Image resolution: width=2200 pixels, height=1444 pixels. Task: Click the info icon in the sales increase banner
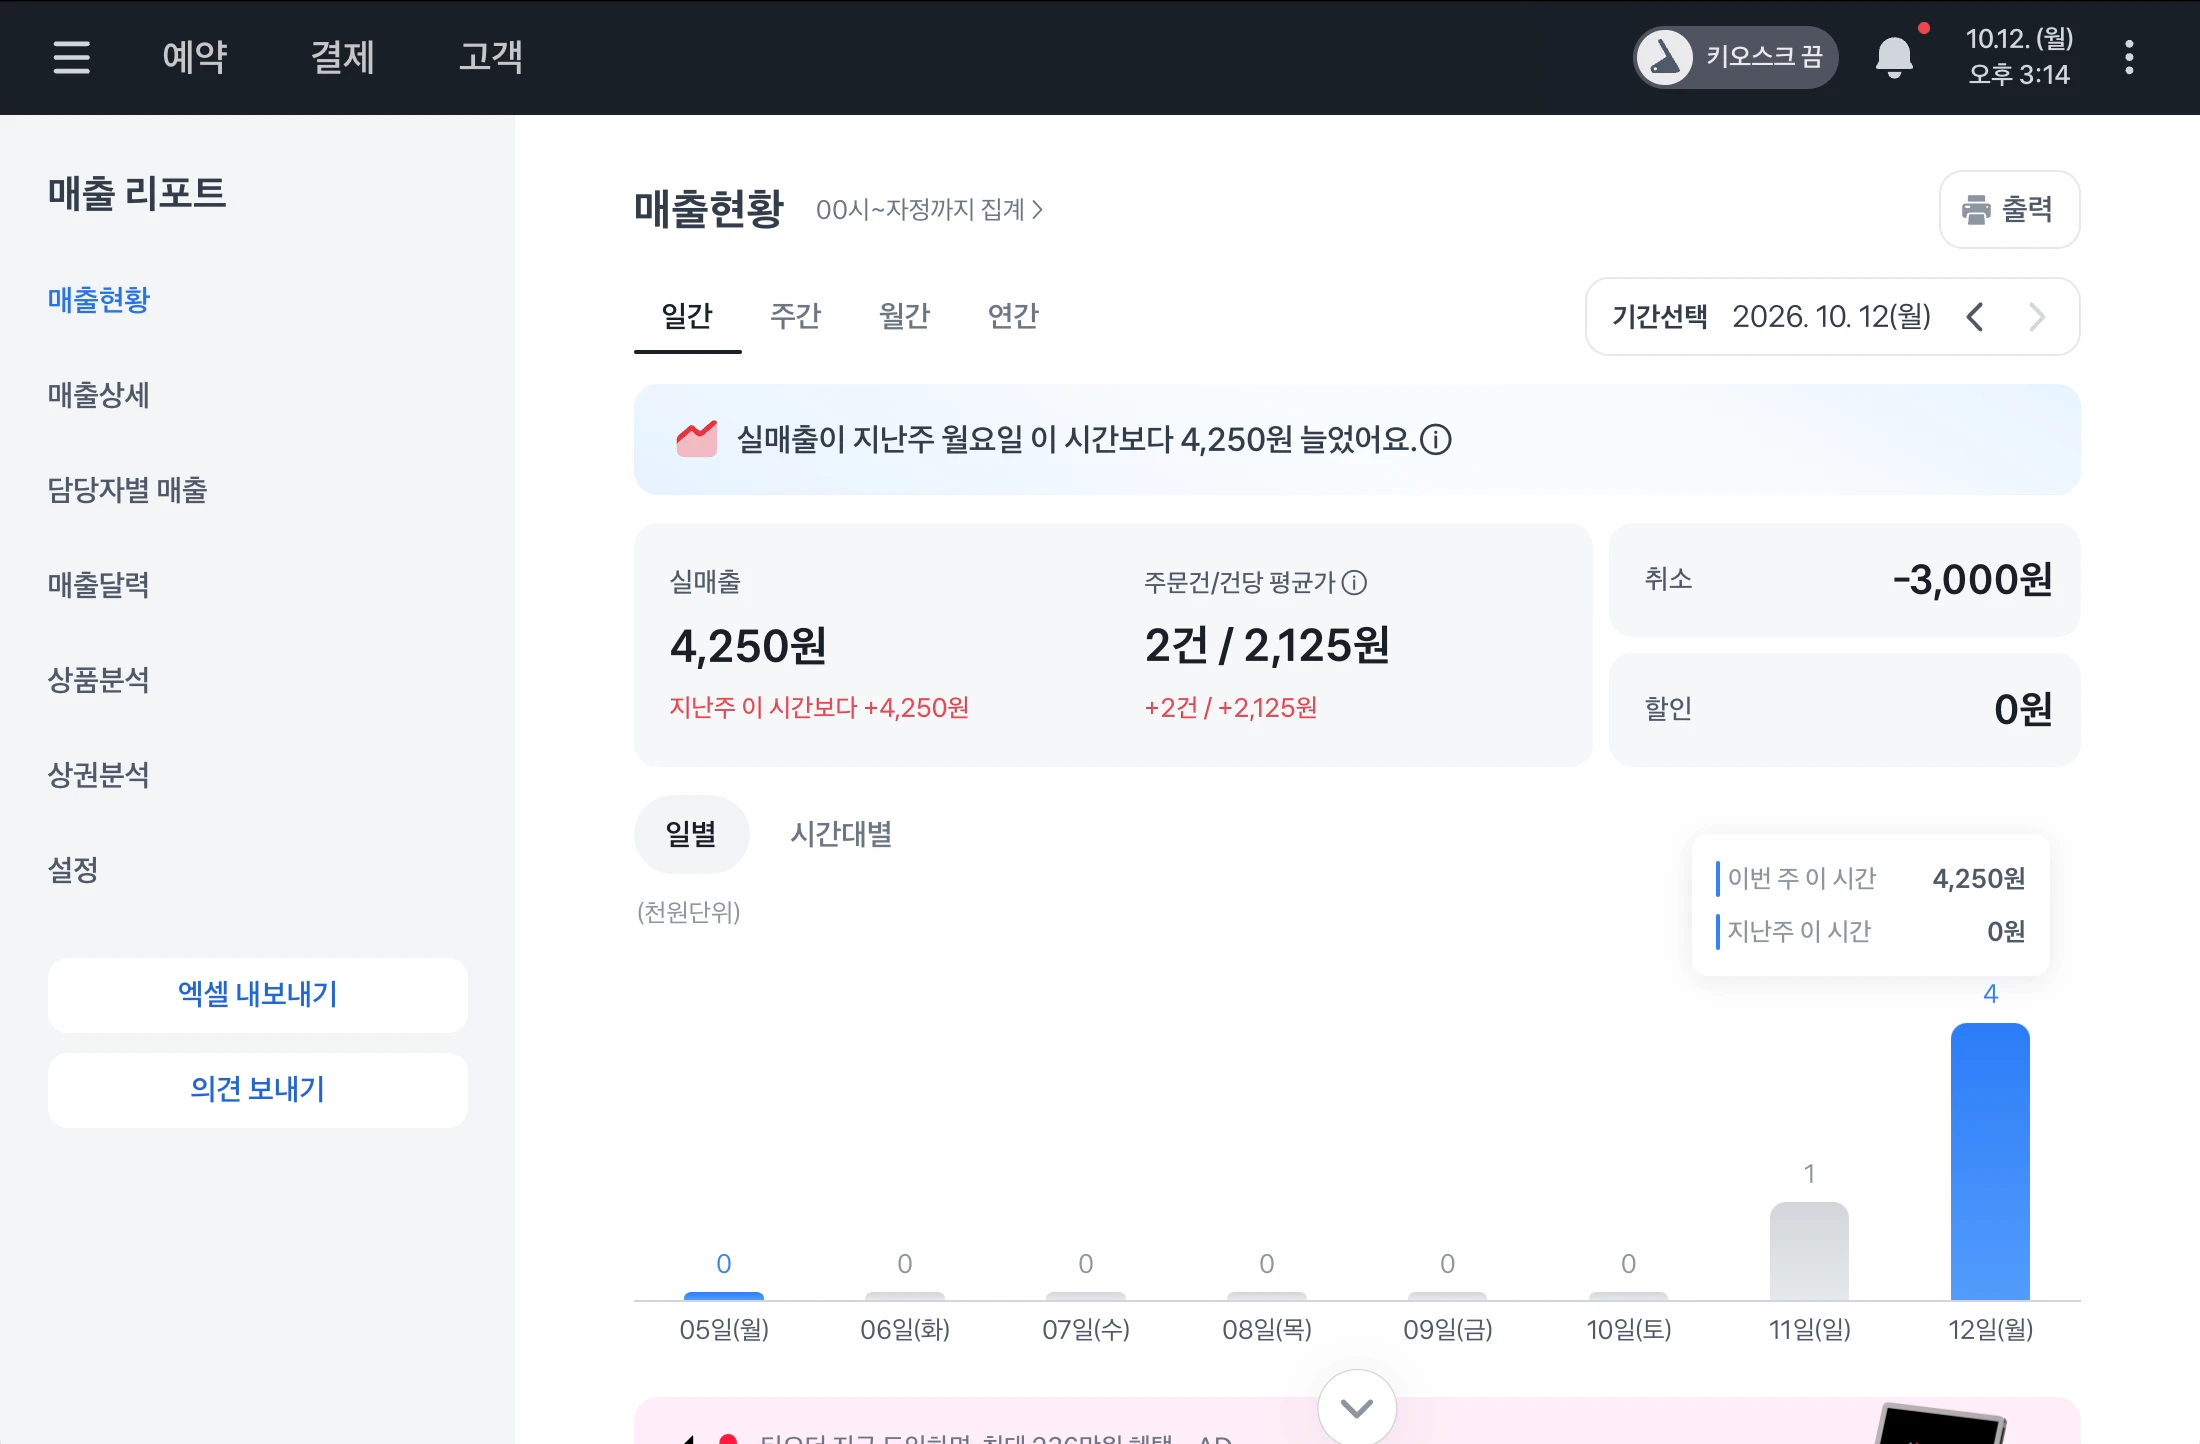(x=1436, y=439)
